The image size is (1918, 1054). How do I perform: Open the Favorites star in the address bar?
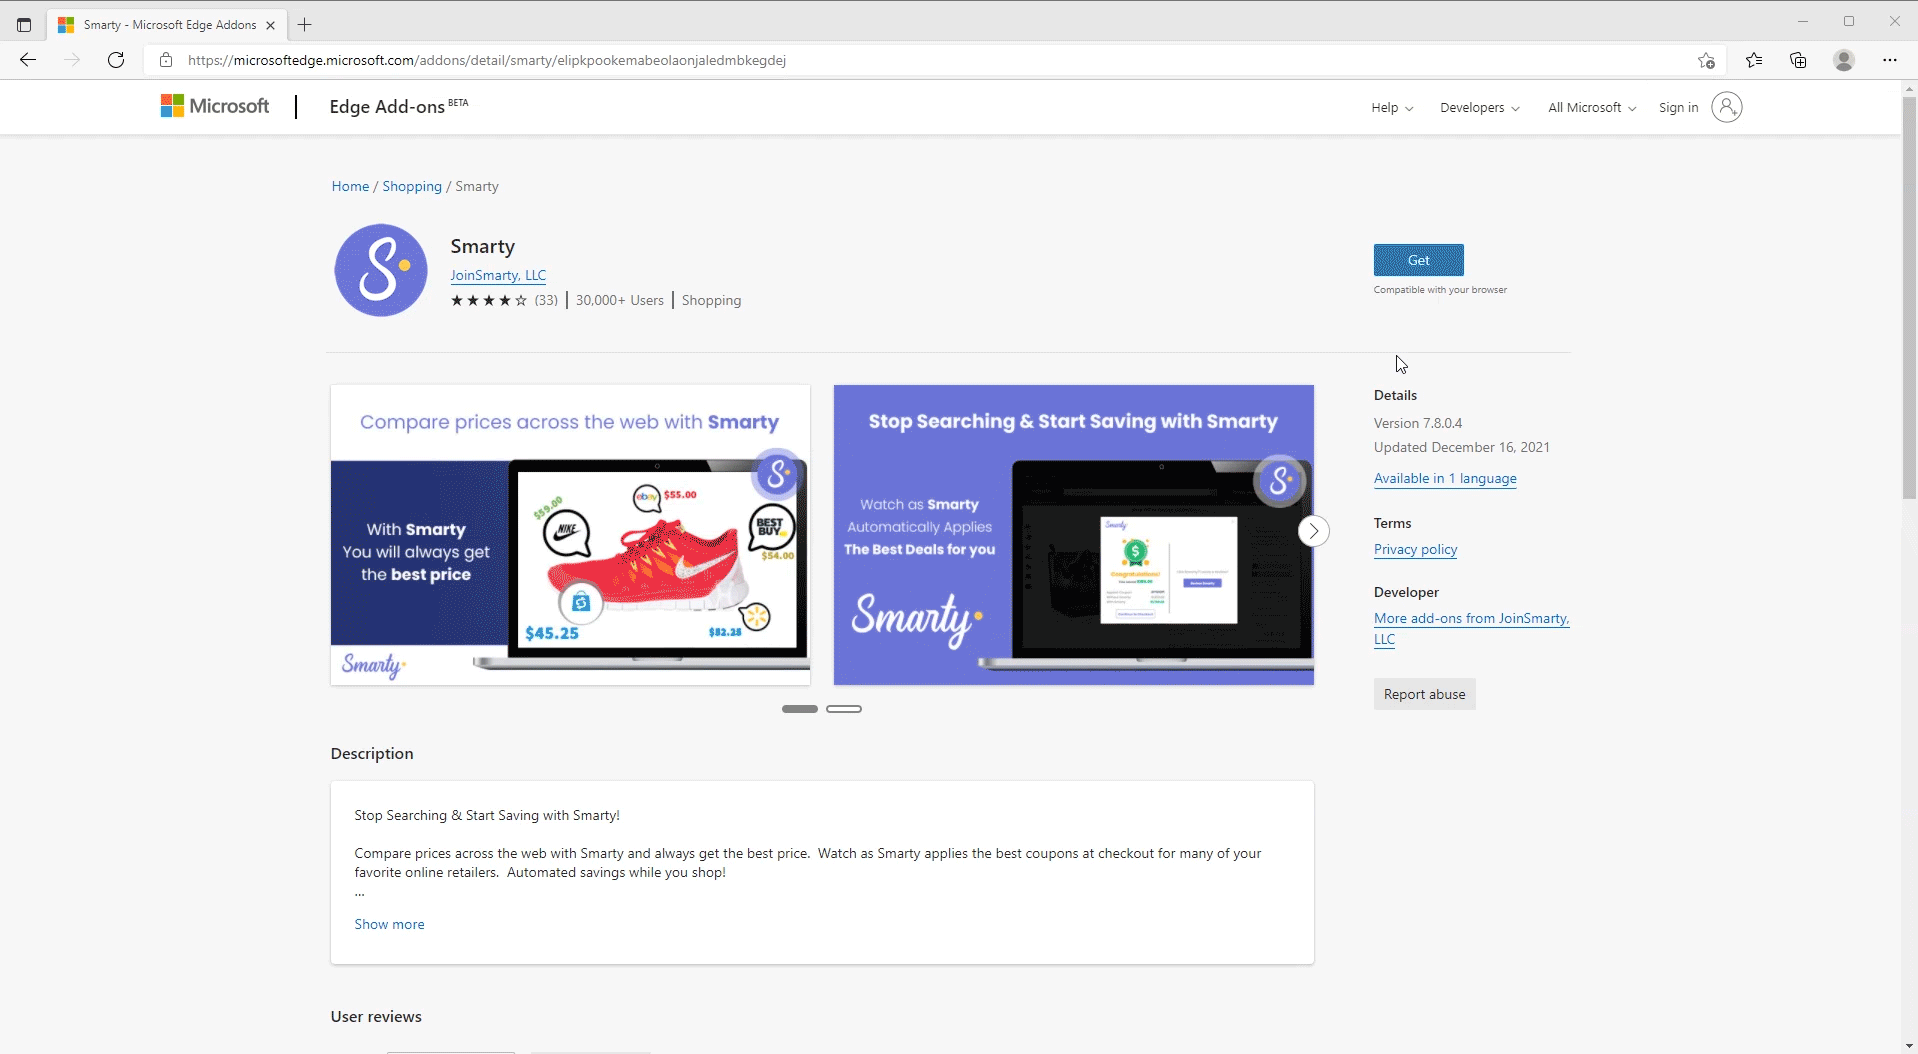[x=1706, y=59]
